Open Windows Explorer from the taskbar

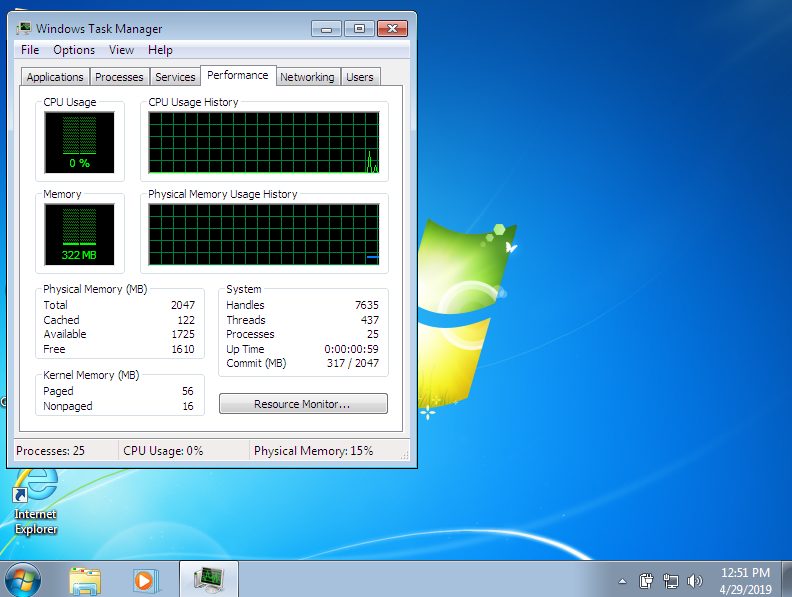point(85,580)
